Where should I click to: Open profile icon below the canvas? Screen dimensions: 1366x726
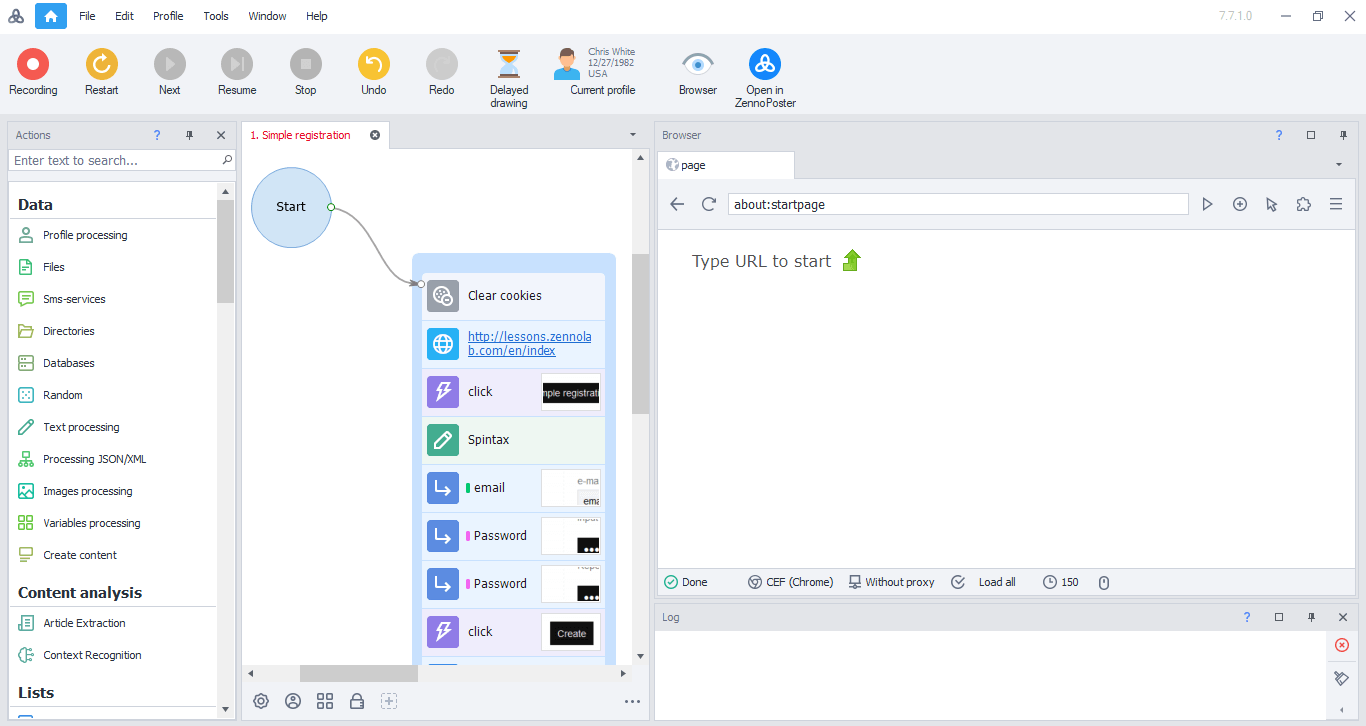(x=293, y=701)
